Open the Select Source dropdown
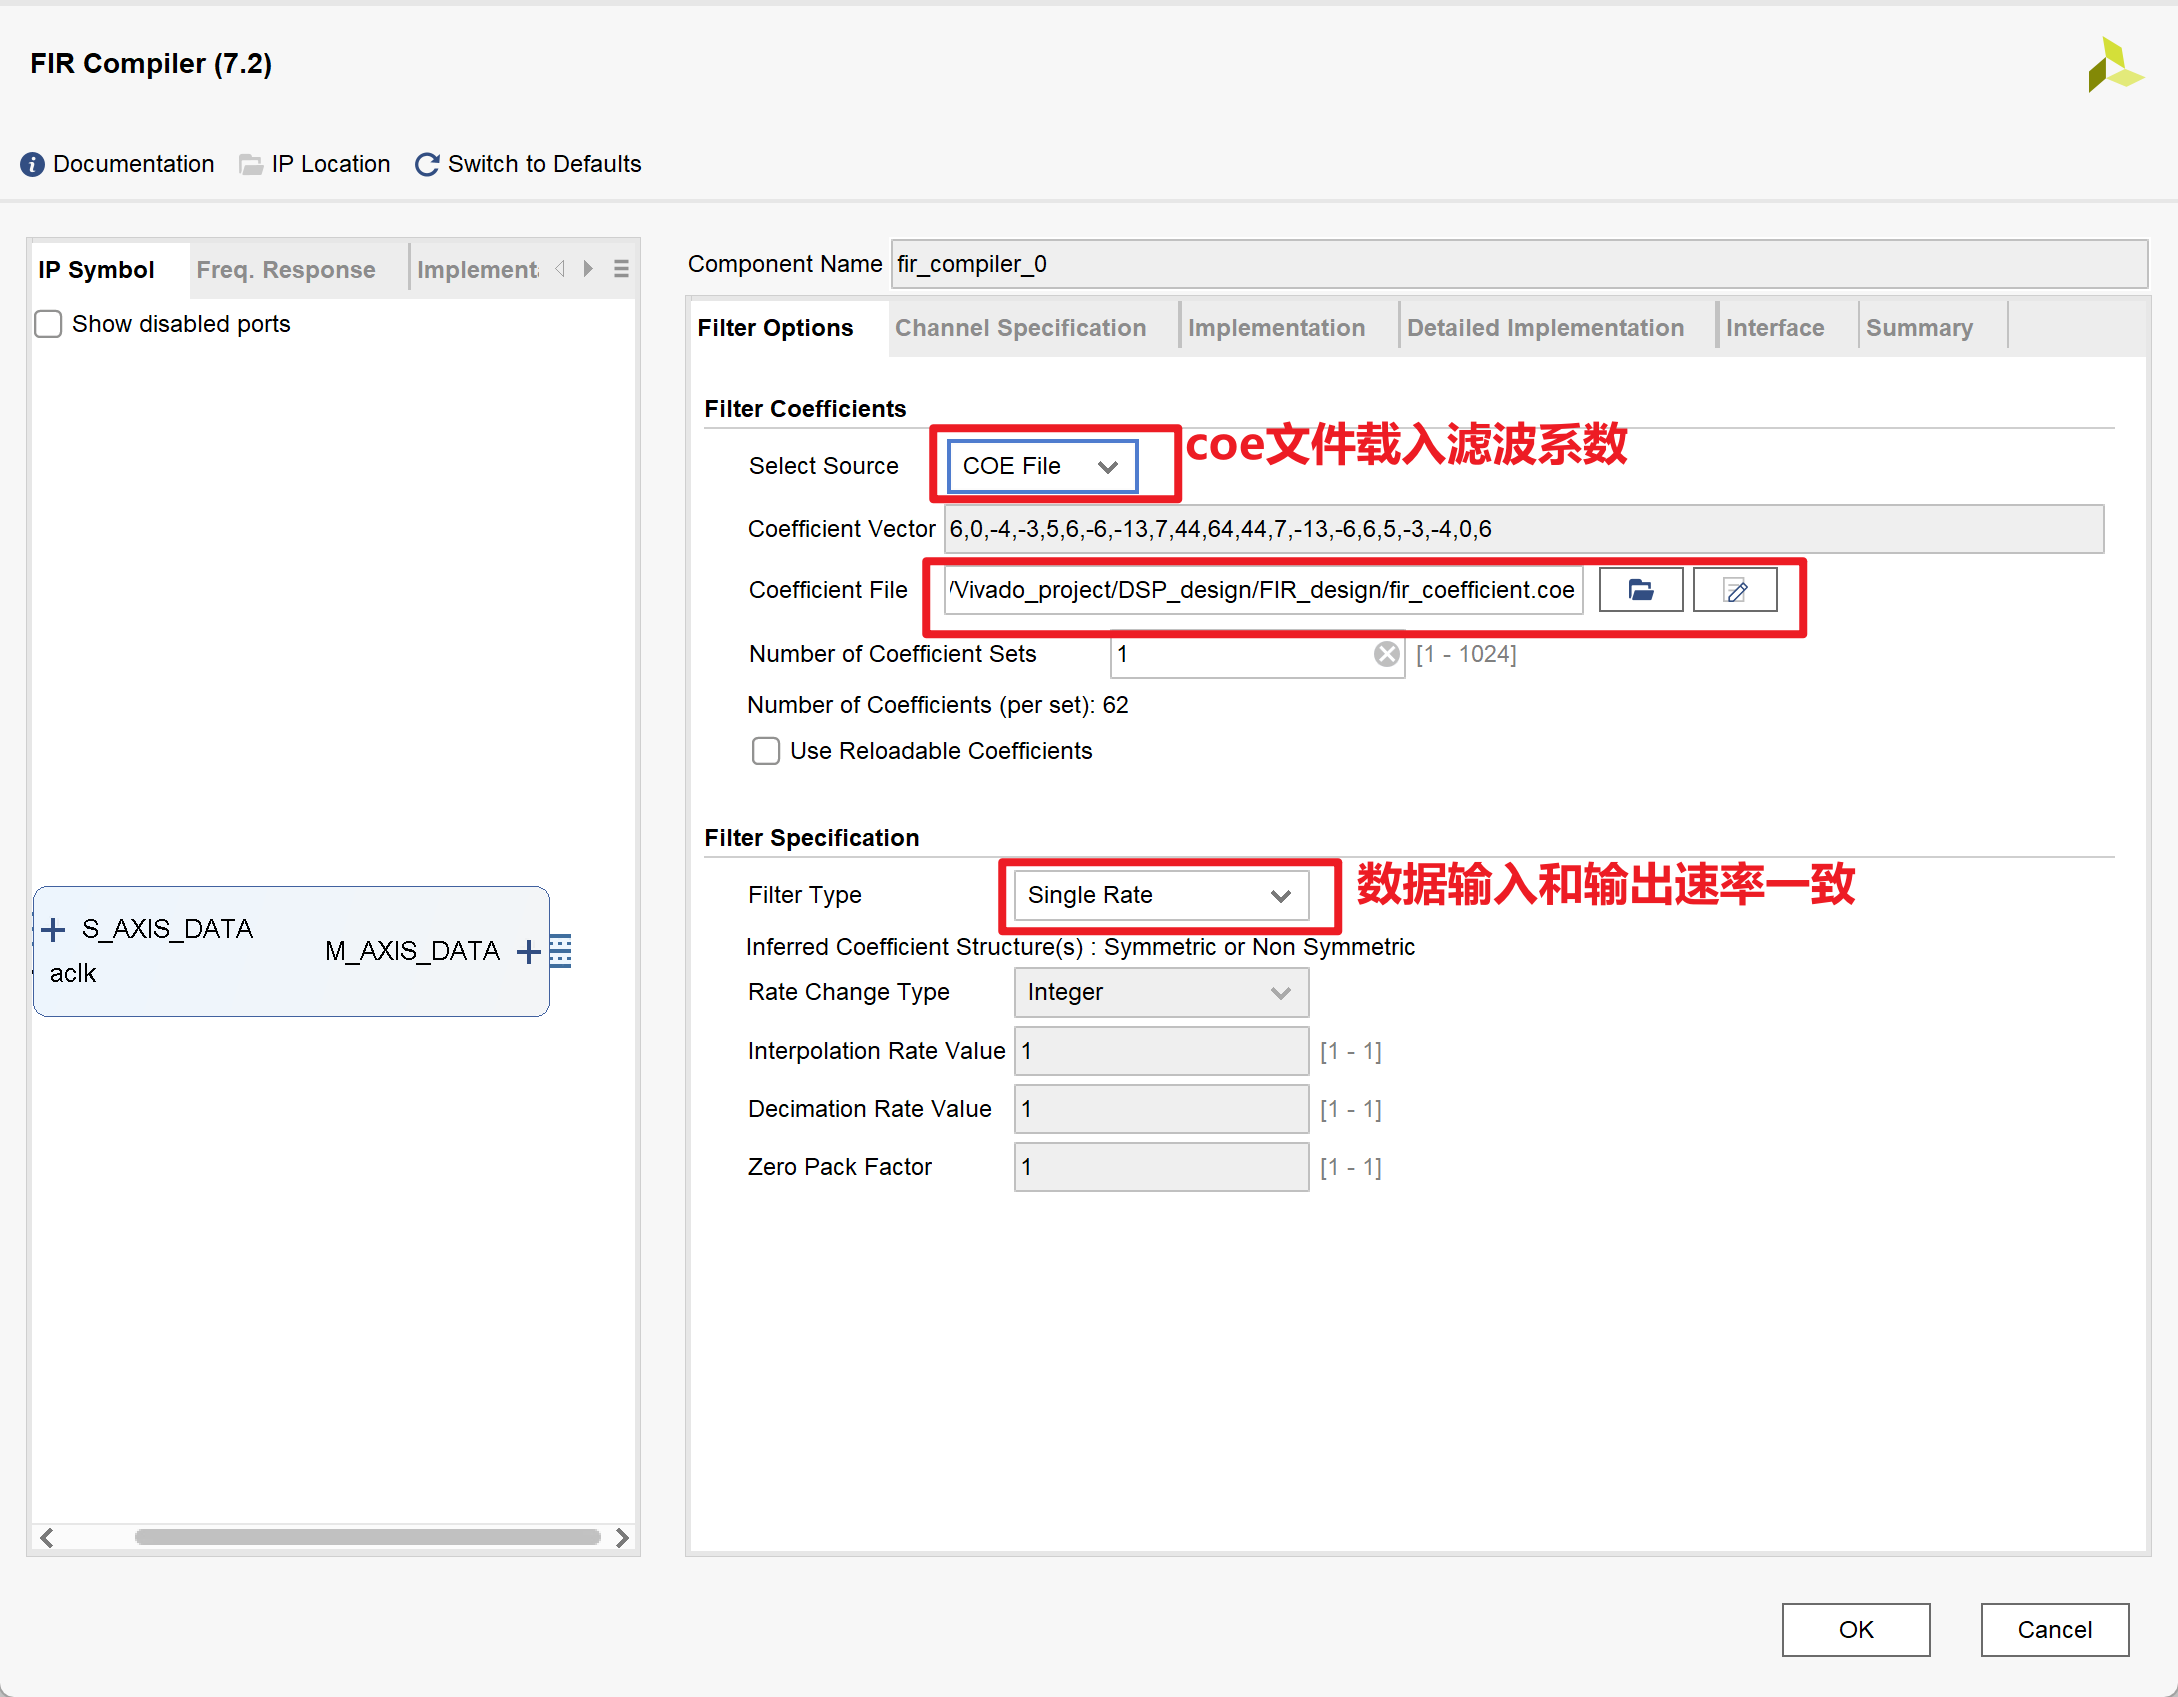This screenshot has width=2178, height=1697. [x=1042, y=466]
